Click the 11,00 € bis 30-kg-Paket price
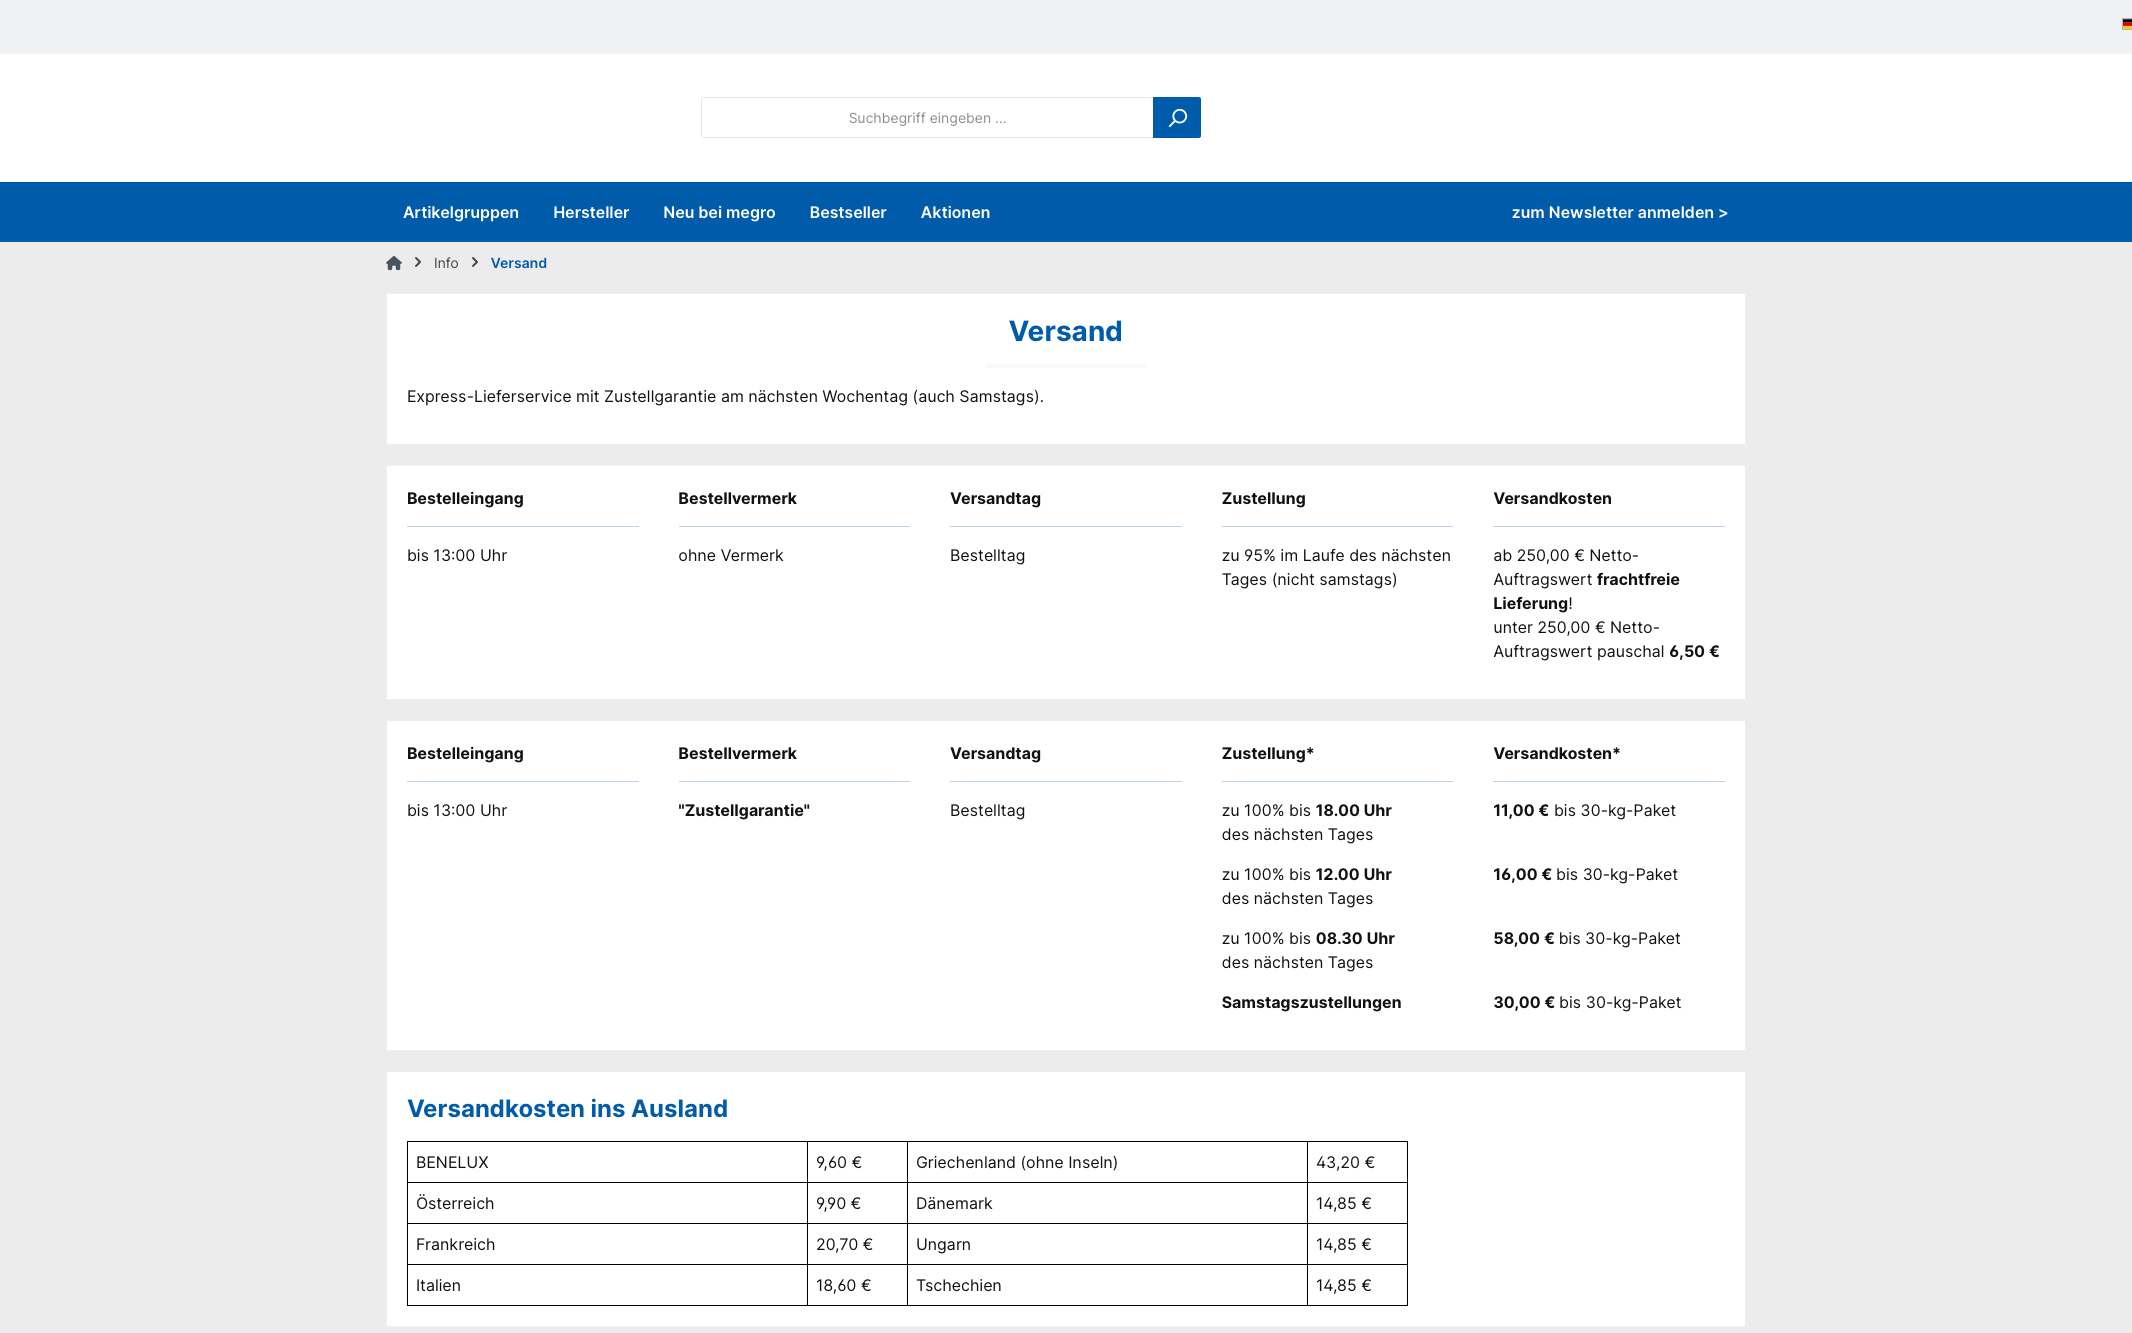The image size is (2132, 1333). pyautogui.click(x=1585, y=811)
